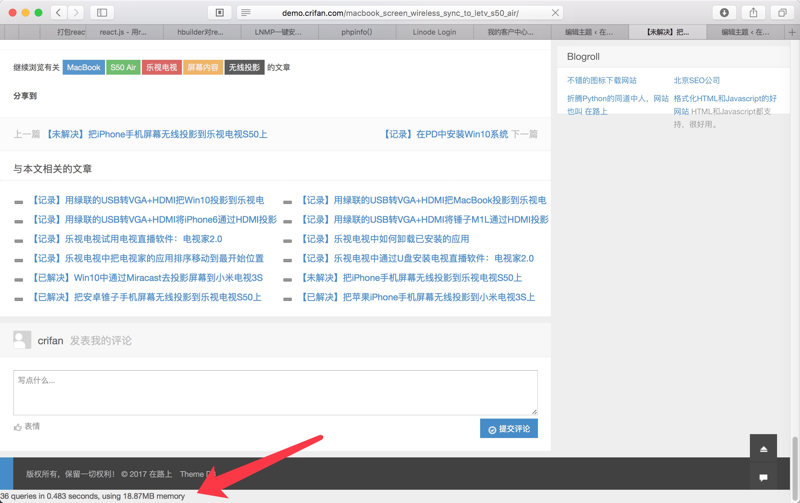Image resolution: width=800 pixels, height=503 pixels.
Task: Show all tabs overview icon
Action: coord(782,13)
